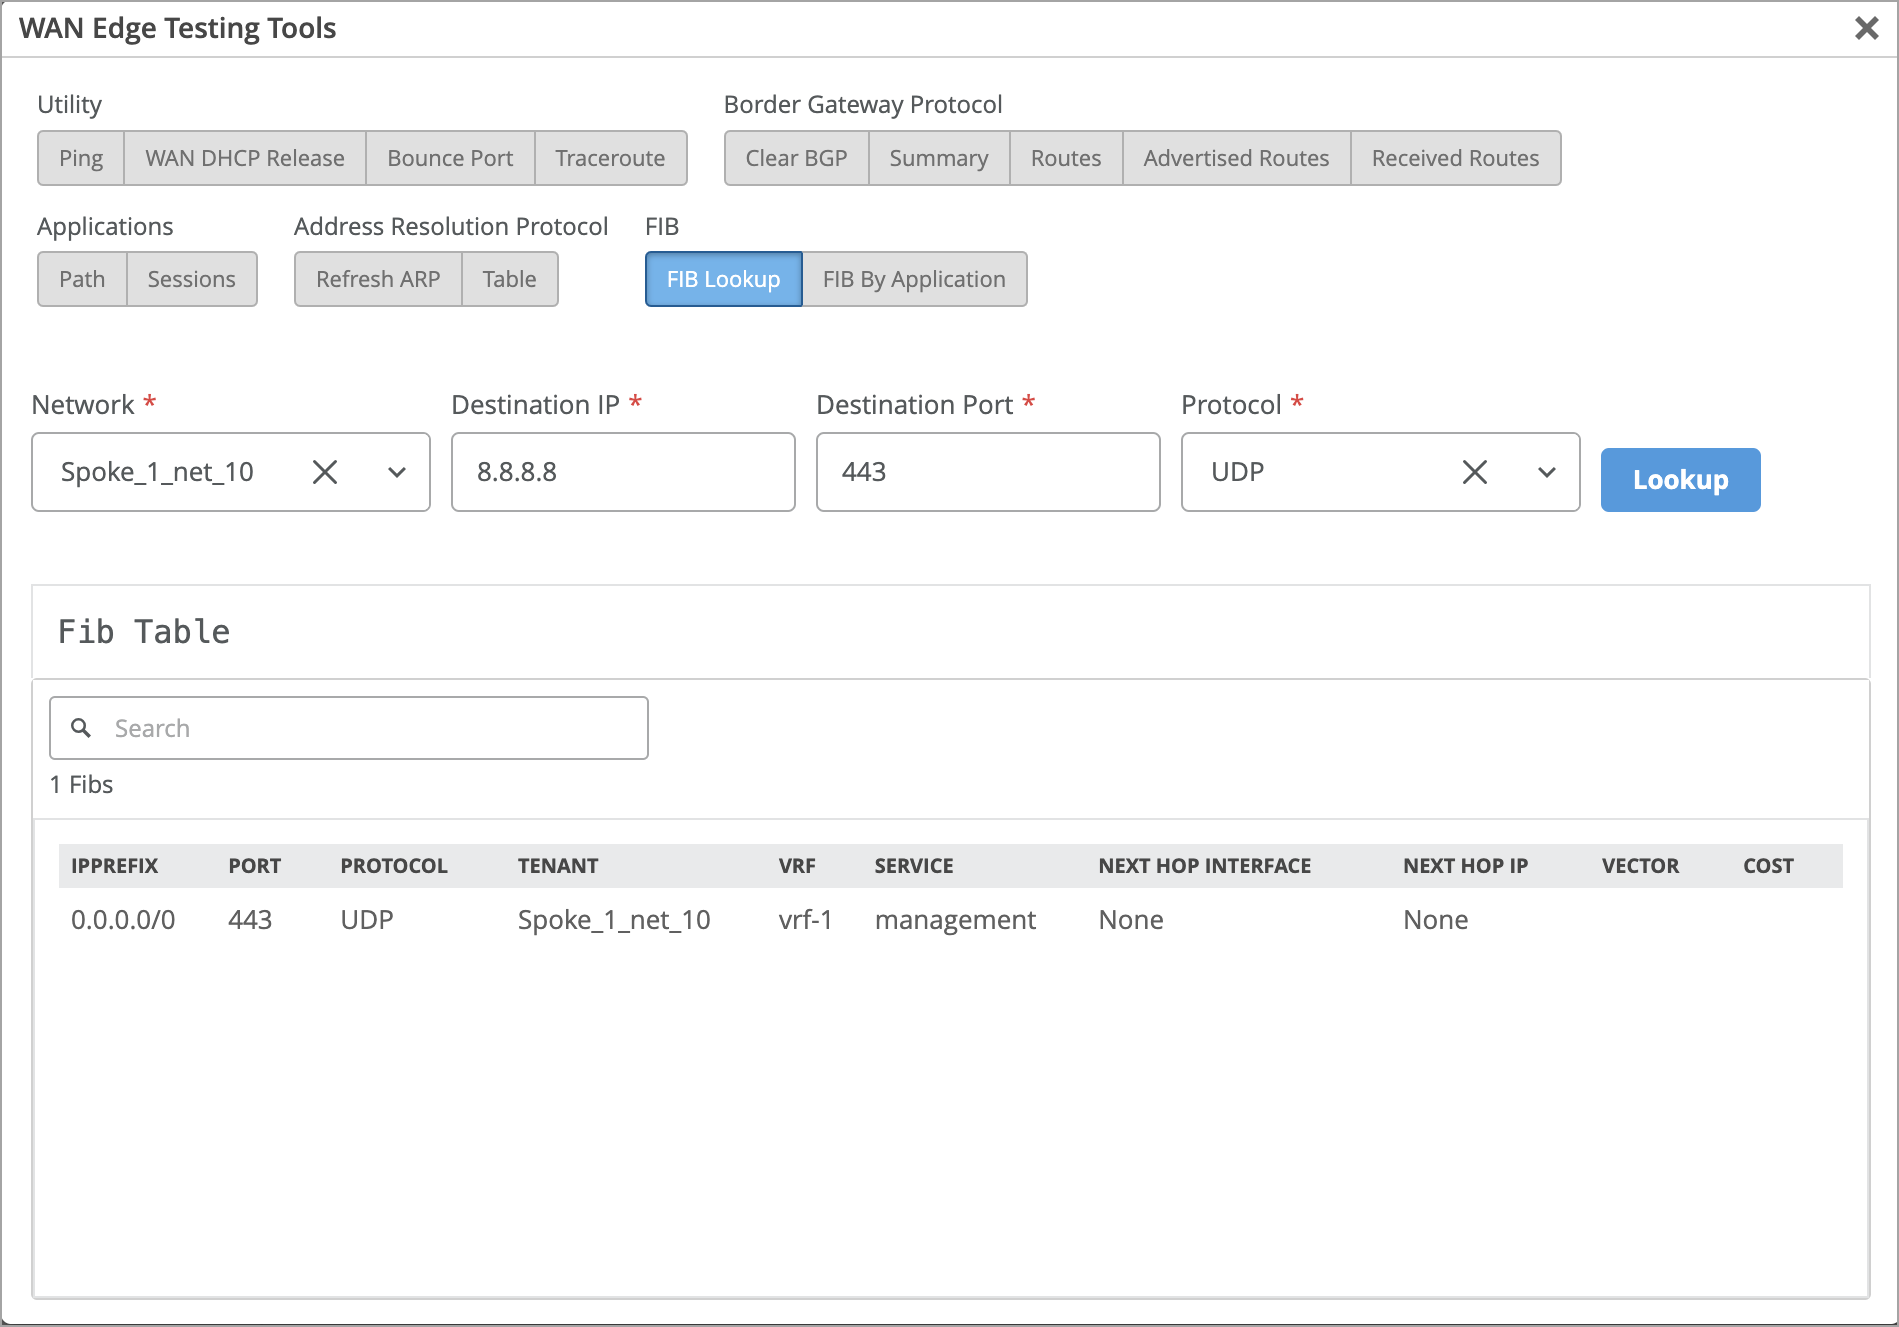Run the FIB Lookup
1899x1327 pixels.
coord(1679,479)
